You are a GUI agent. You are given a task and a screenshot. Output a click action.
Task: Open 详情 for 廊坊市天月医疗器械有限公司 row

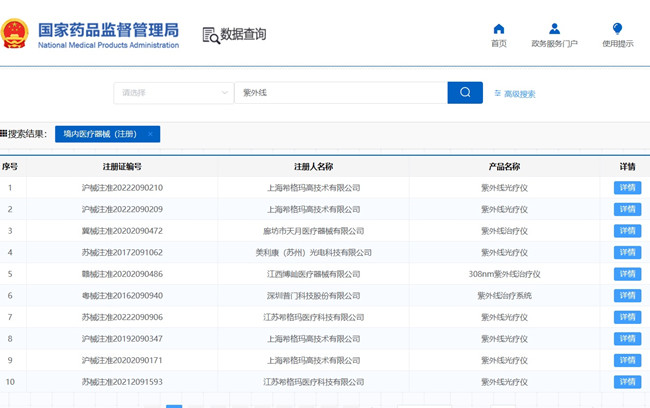[627, 231]
